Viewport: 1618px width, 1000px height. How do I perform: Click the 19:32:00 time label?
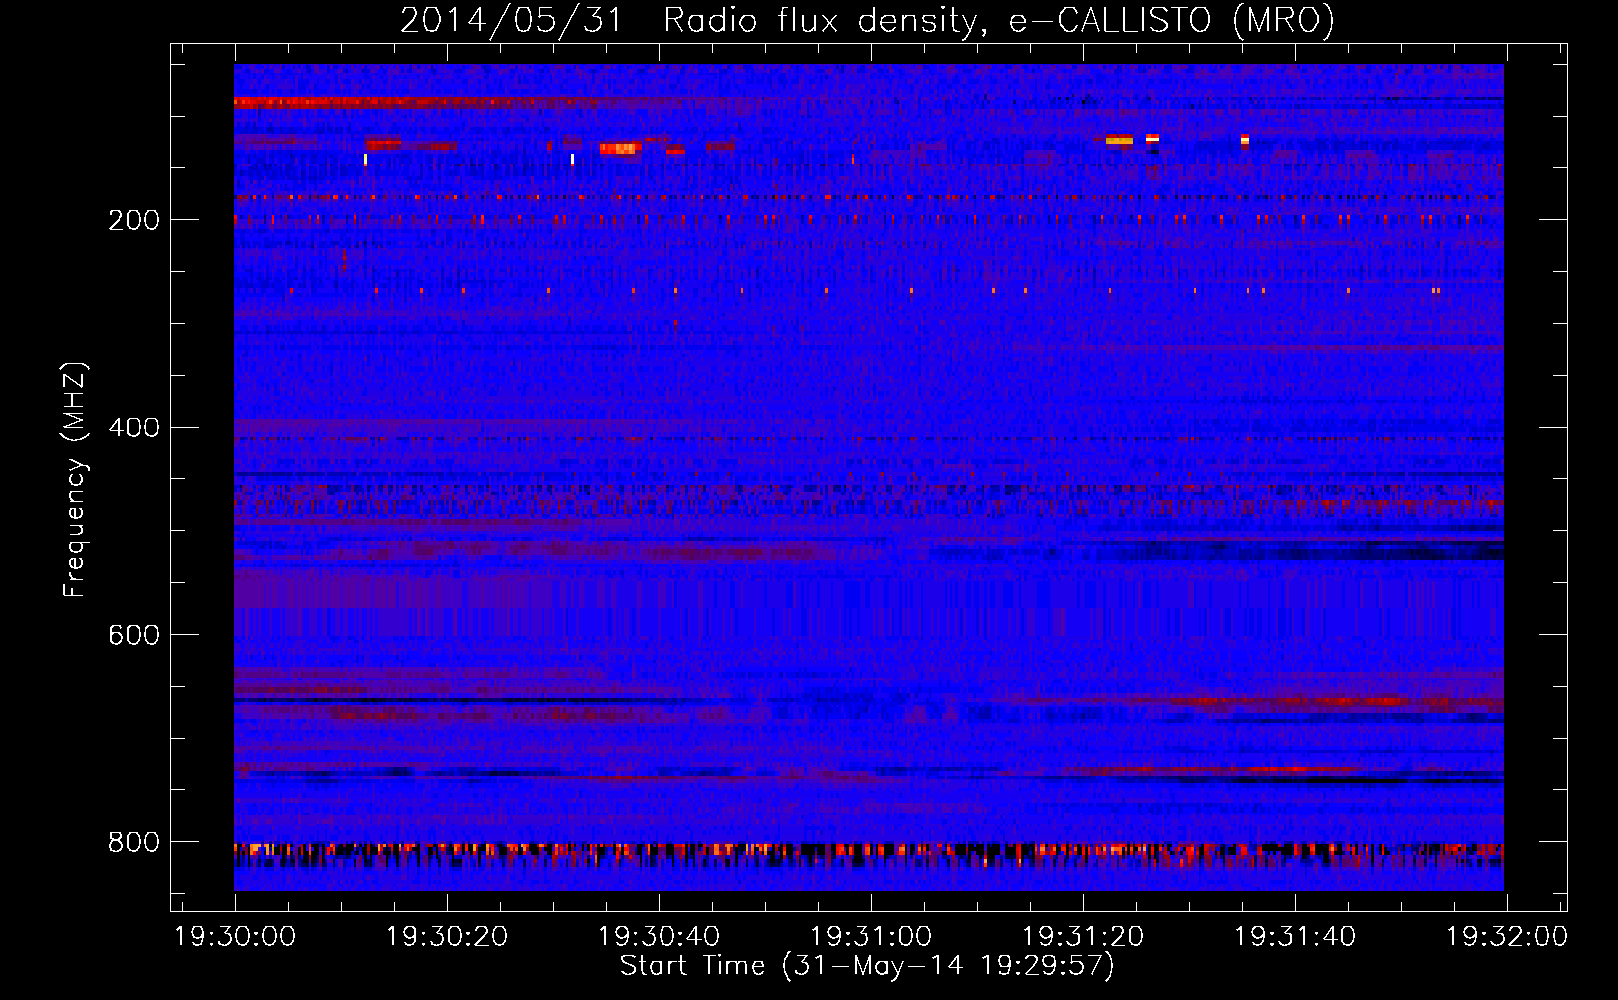coord(1507,937)
